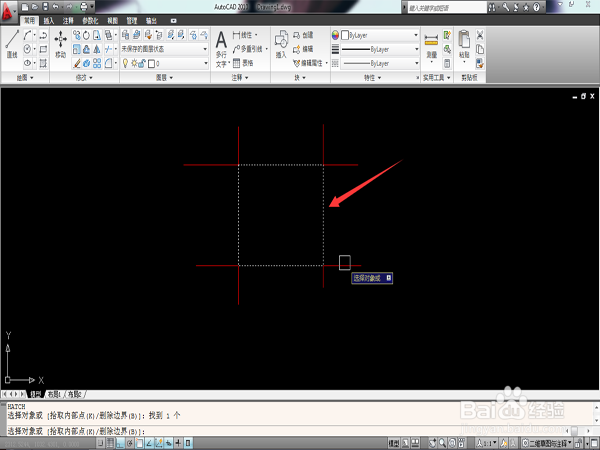Toggle Object Snap Tracking in status bar
Image resolution: width=600 pixels, height=450 pixels.
(x=149, y=443)
